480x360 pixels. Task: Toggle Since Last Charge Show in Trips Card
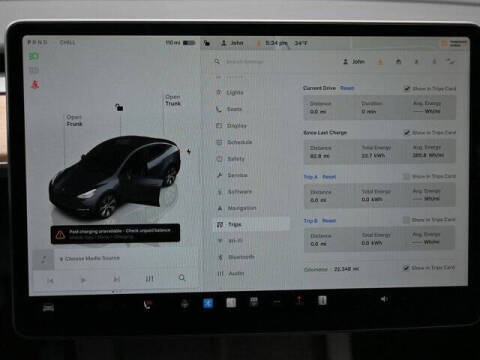coord(407,132)
